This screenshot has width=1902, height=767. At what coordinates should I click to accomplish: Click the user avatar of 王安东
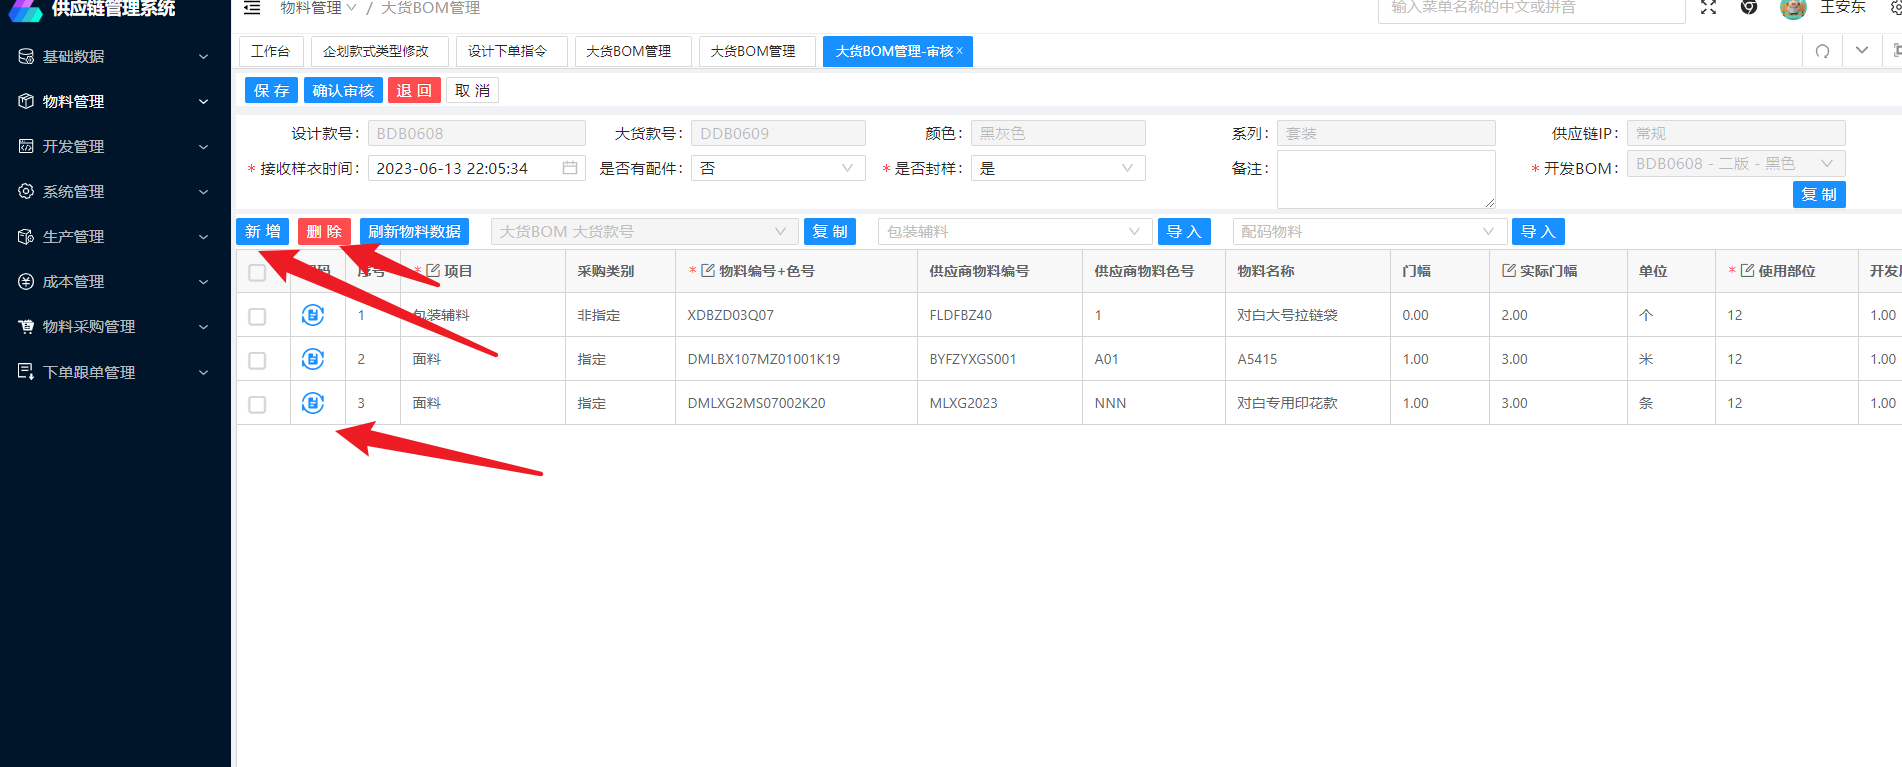(1793, 9)
